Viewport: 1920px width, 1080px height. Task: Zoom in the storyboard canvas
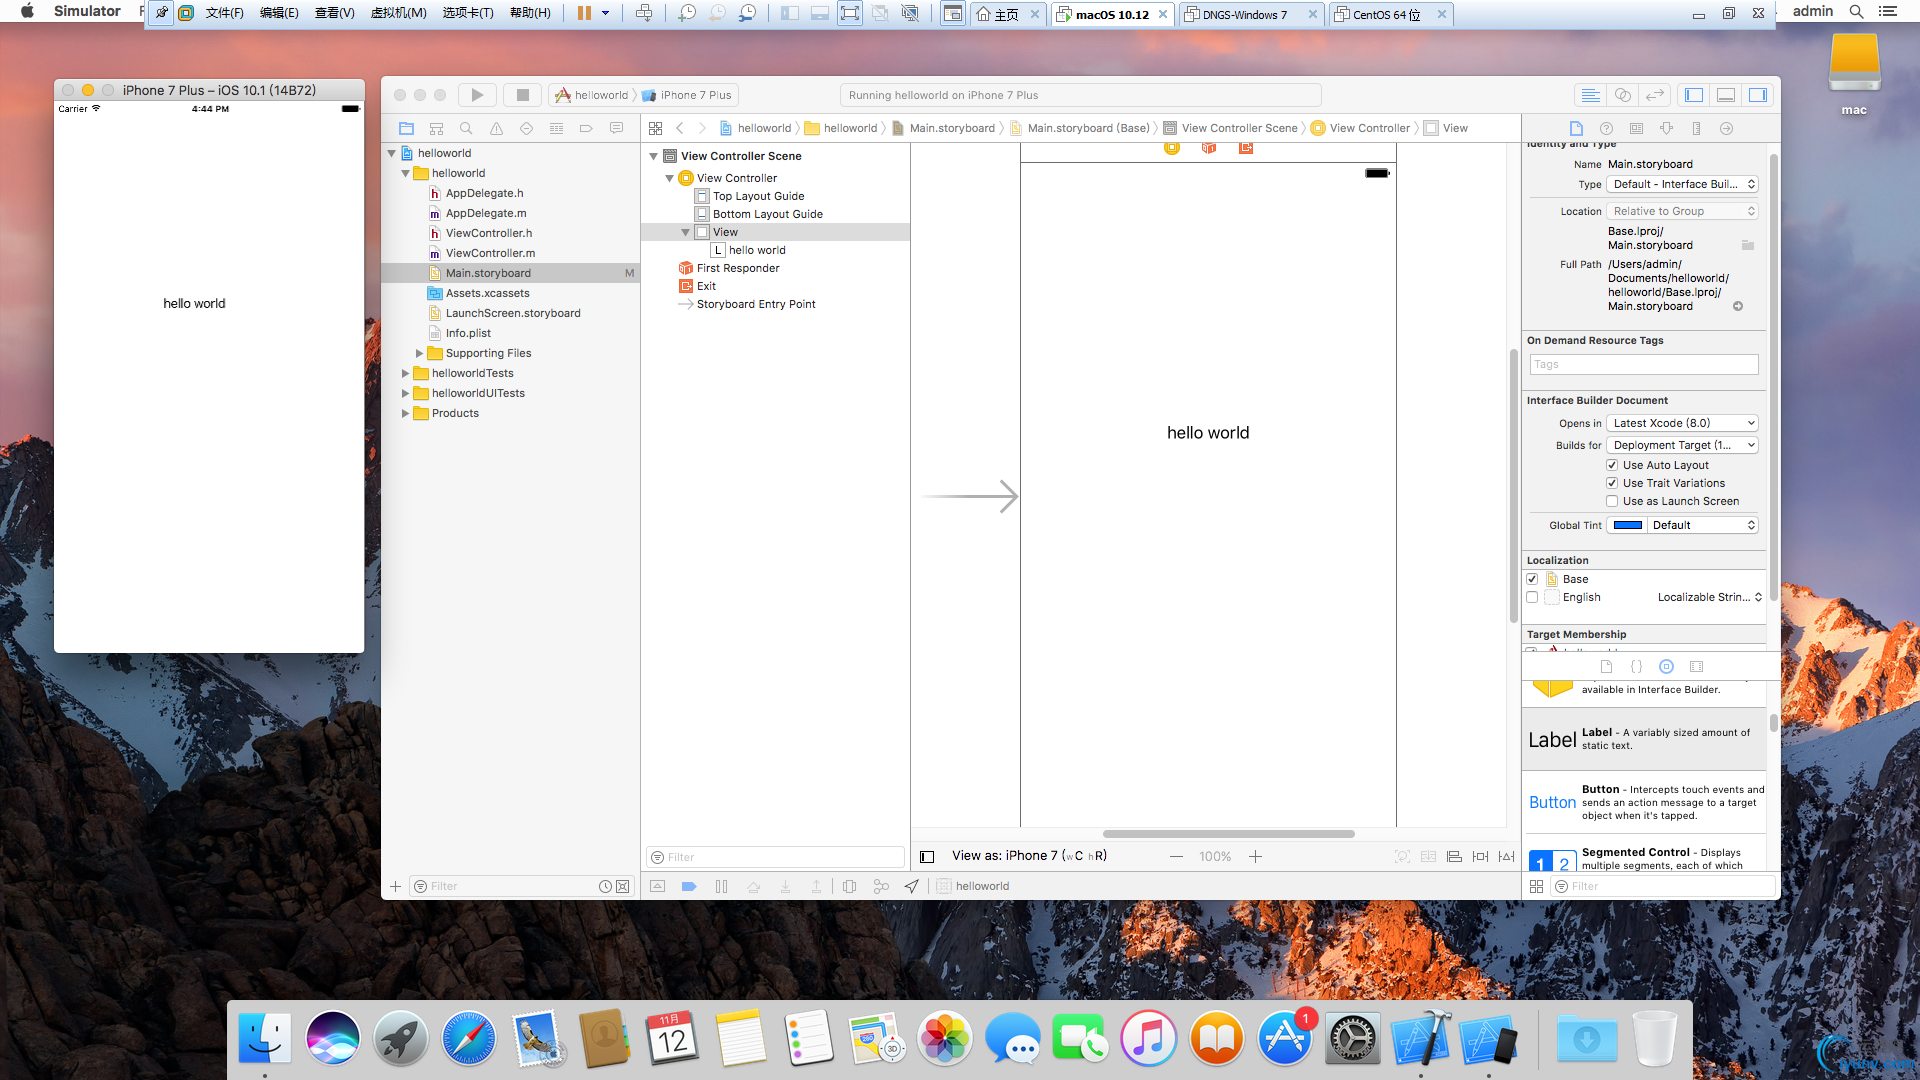coord(1255,856)
